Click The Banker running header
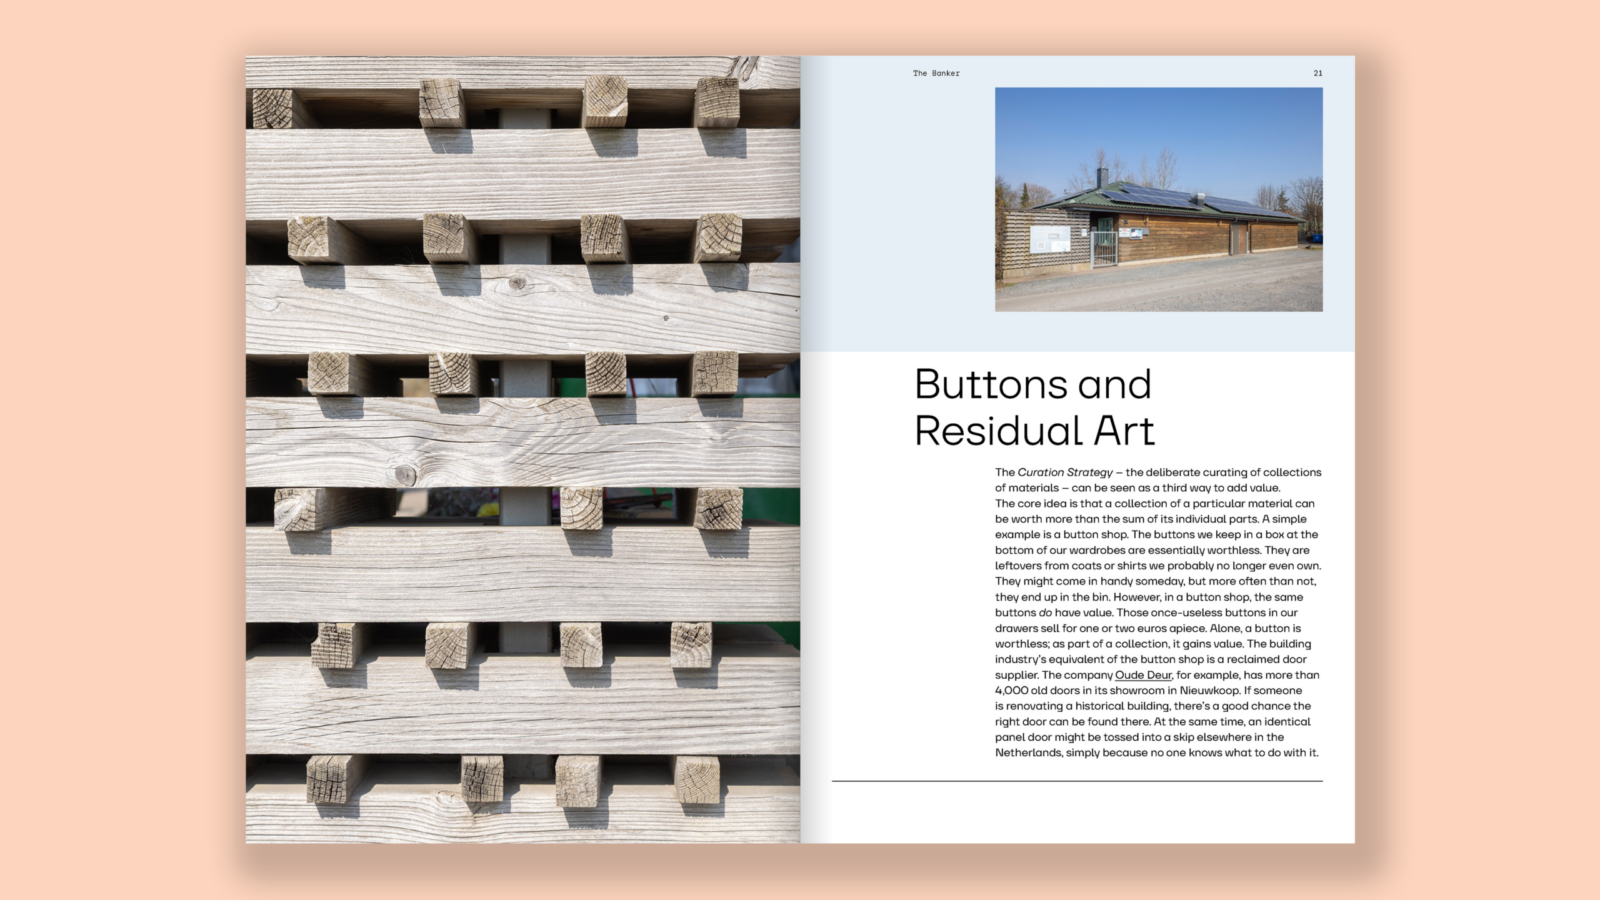Screen dimensions: 1600x900 [x=935, y=73]
